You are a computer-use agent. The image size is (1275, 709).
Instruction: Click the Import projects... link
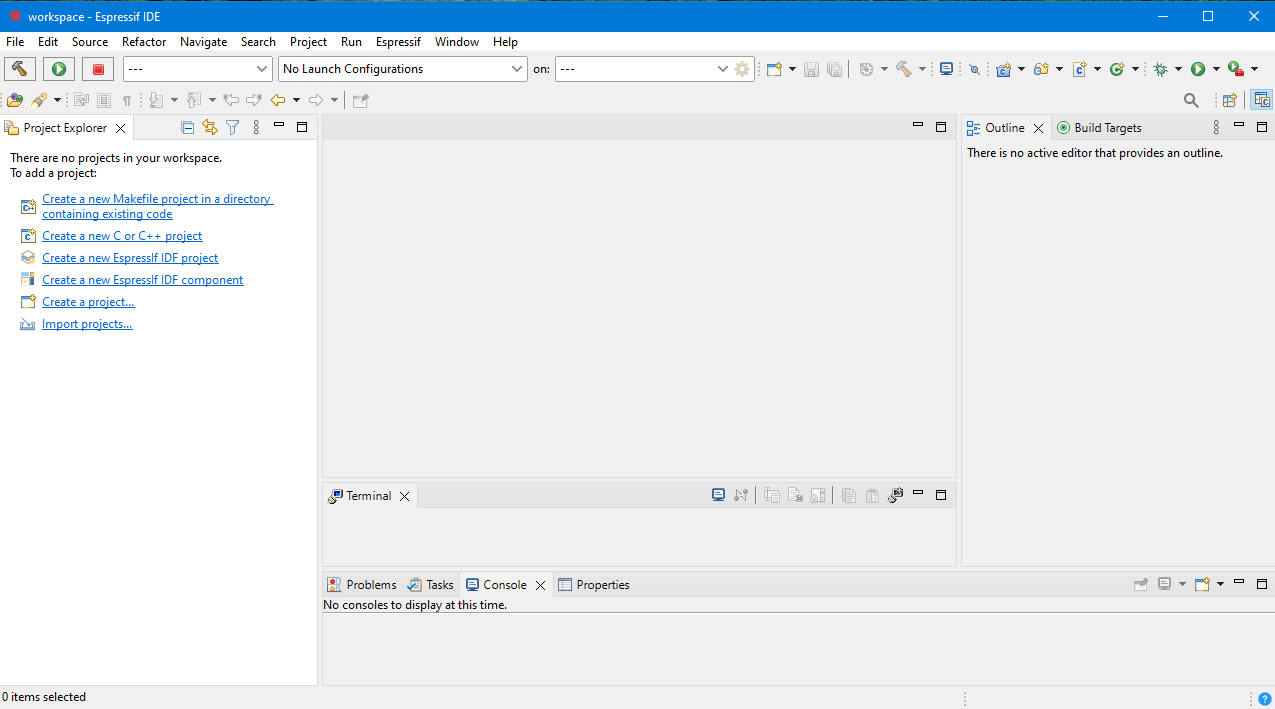click(x=87, y=324)
